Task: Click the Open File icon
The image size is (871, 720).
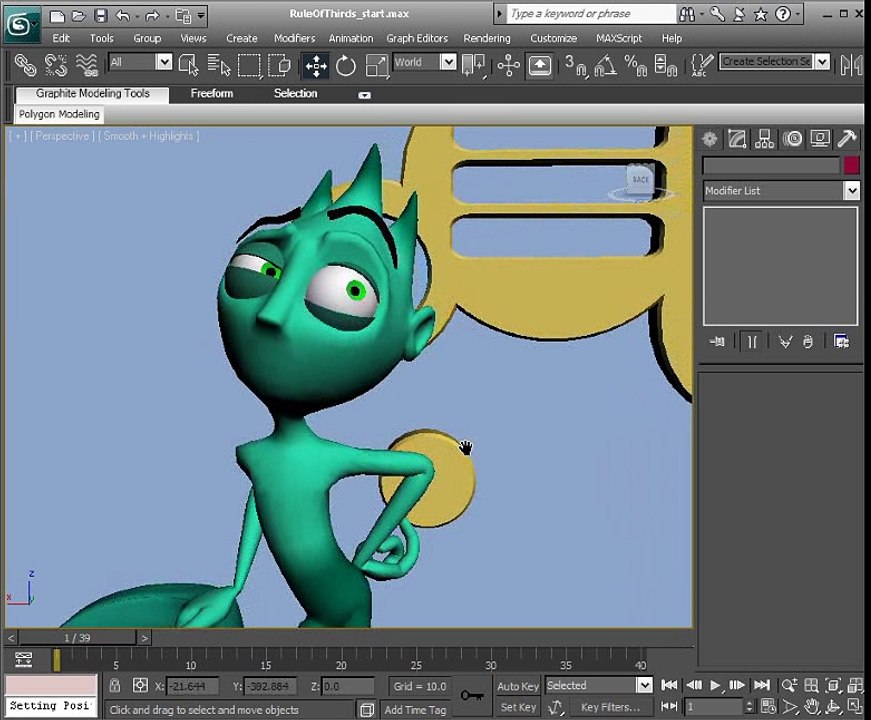Action: pos(78,16)
